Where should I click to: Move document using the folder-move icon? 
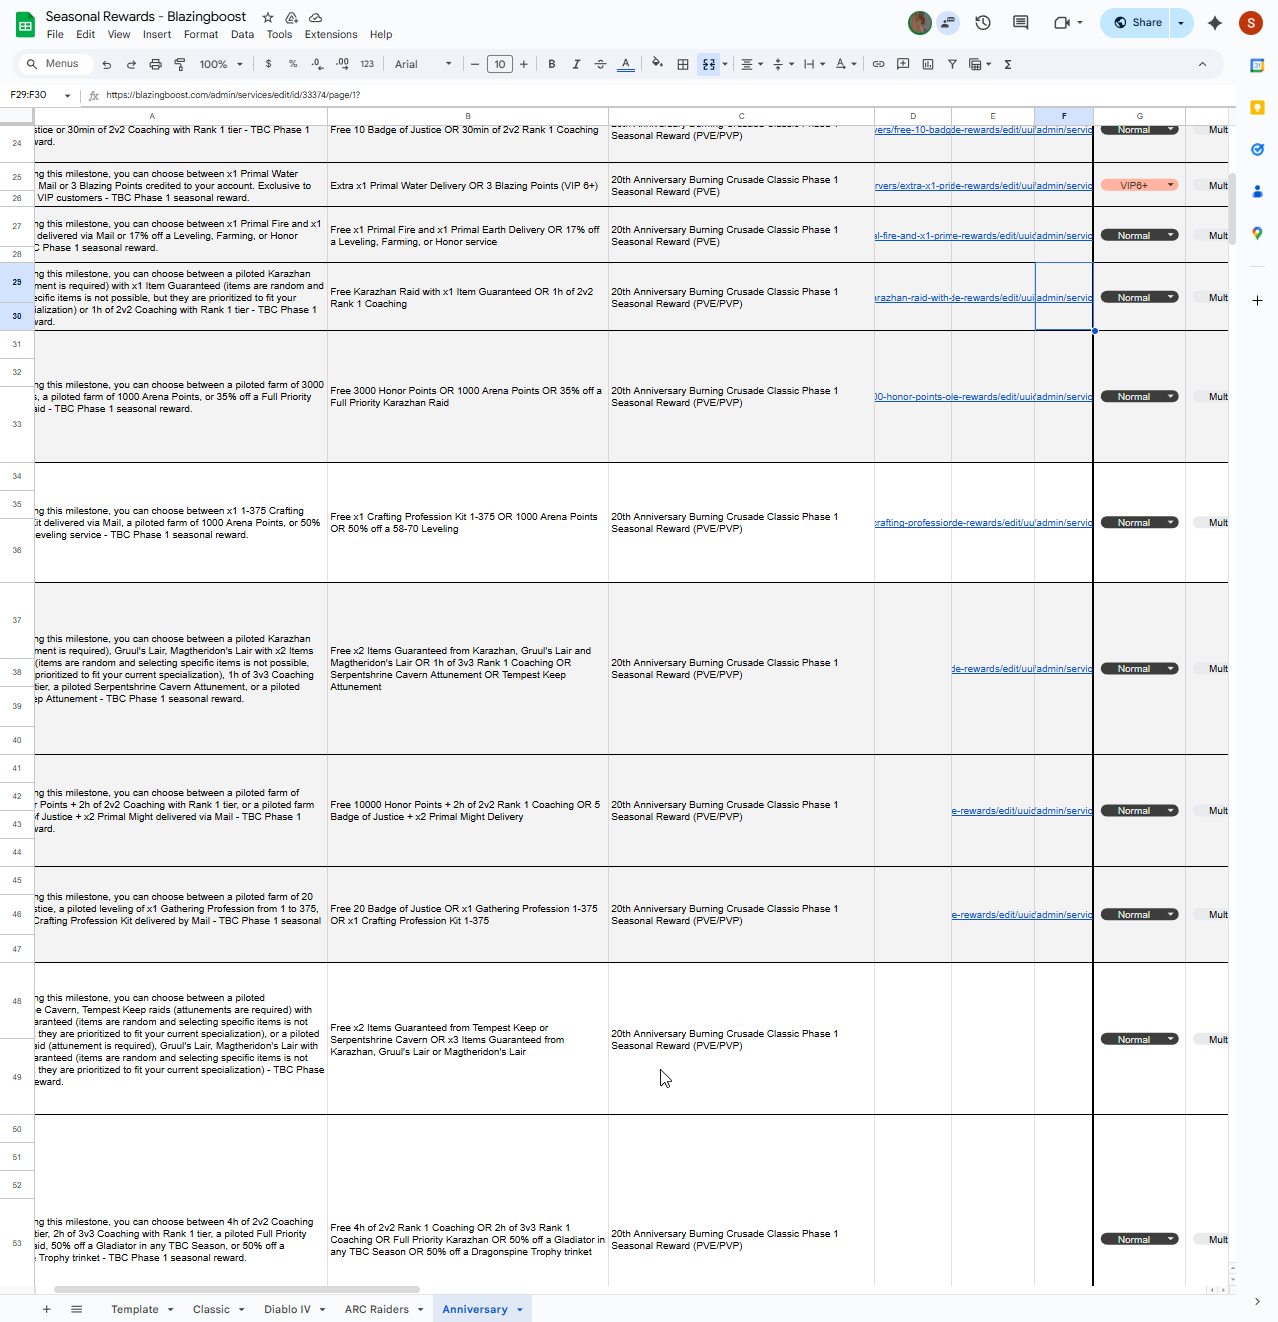point(292,18)
